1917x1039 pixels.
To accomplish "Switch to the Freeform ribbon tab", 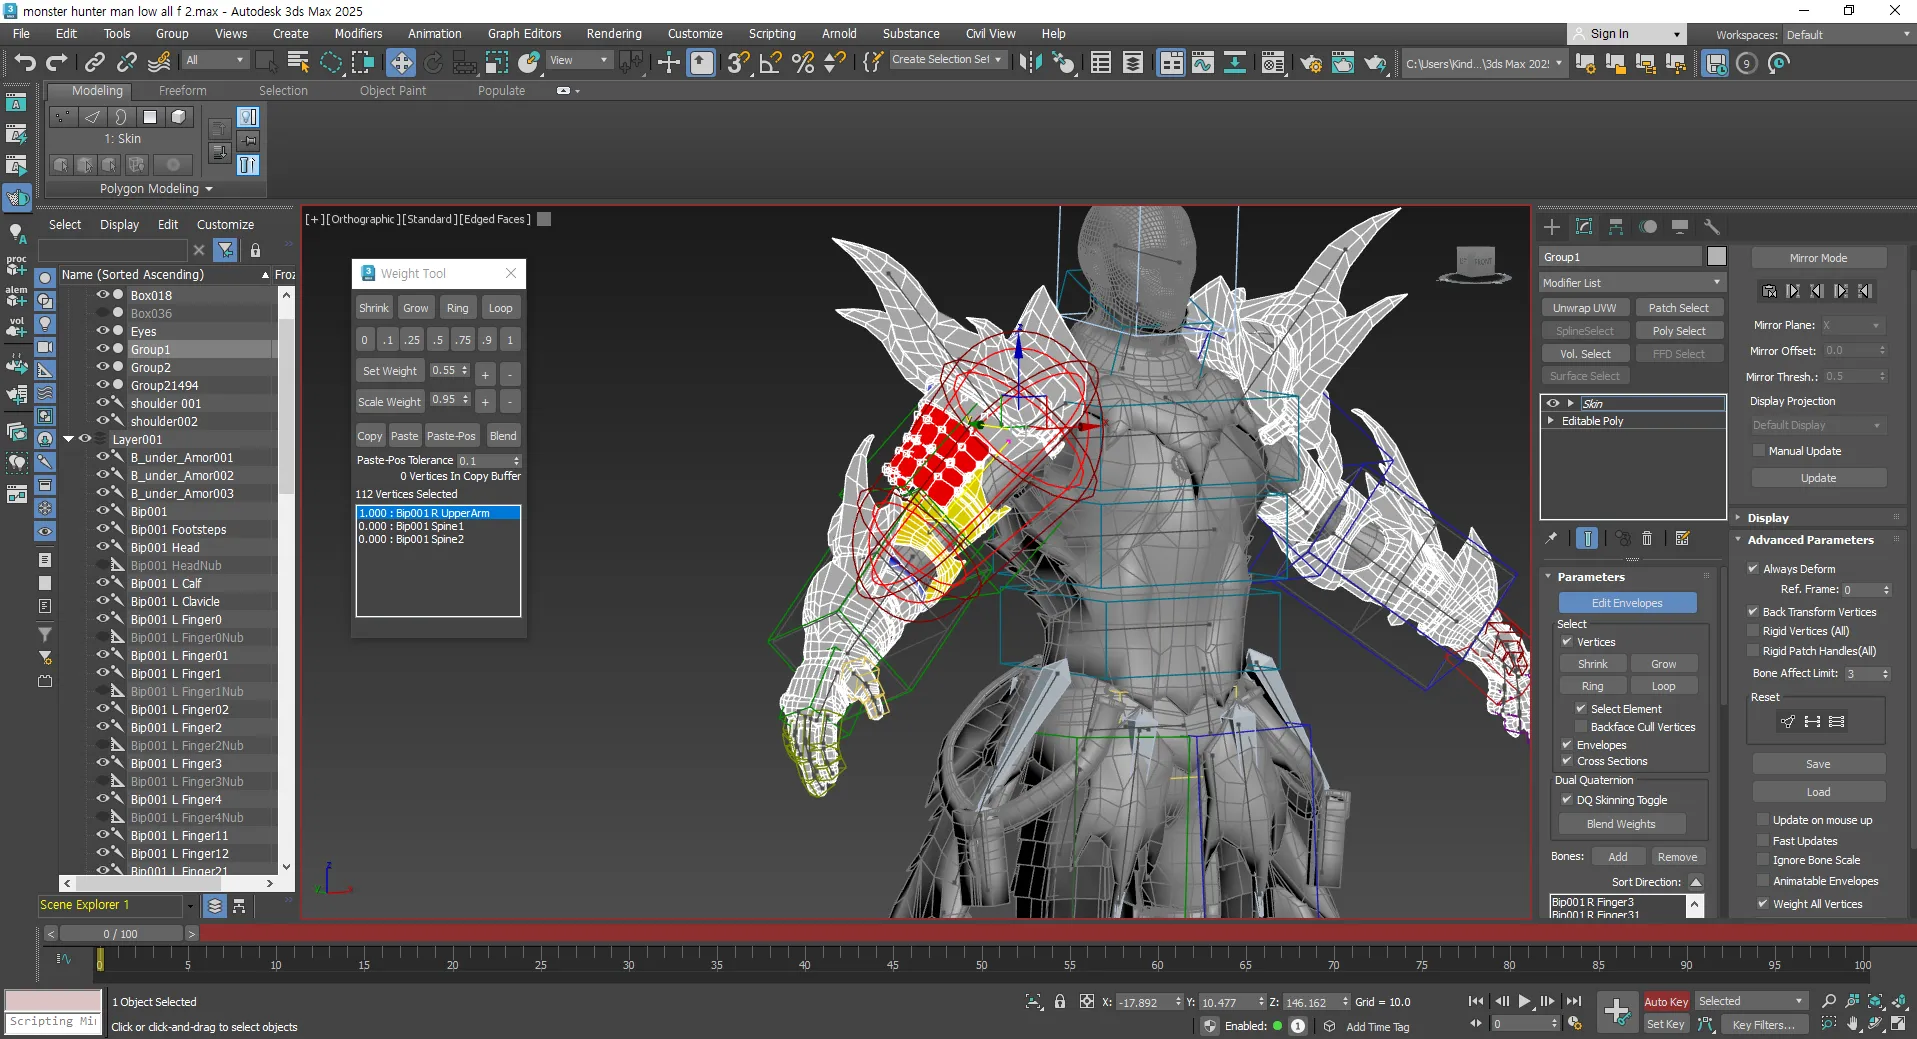I will point(183,91).
